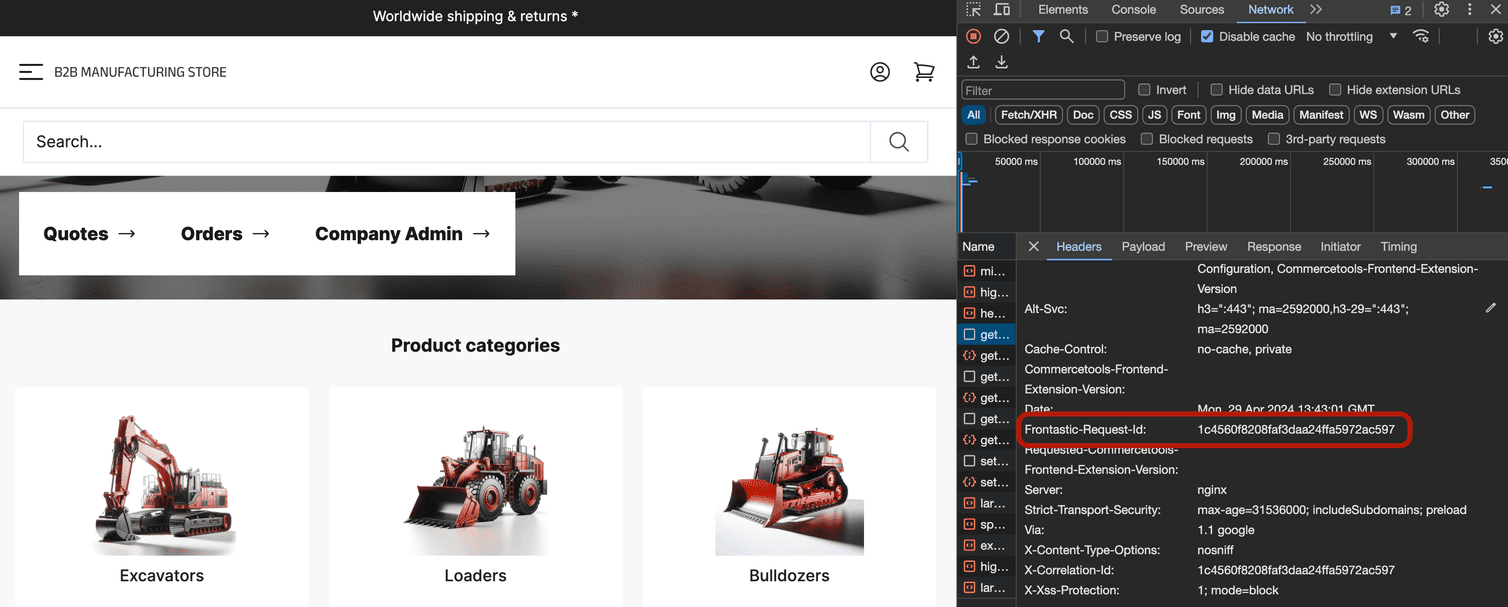The height and width of the screenshot is (607, 1508).
Task: Export HAR file via download icon
Action: tap(1001, 62)
